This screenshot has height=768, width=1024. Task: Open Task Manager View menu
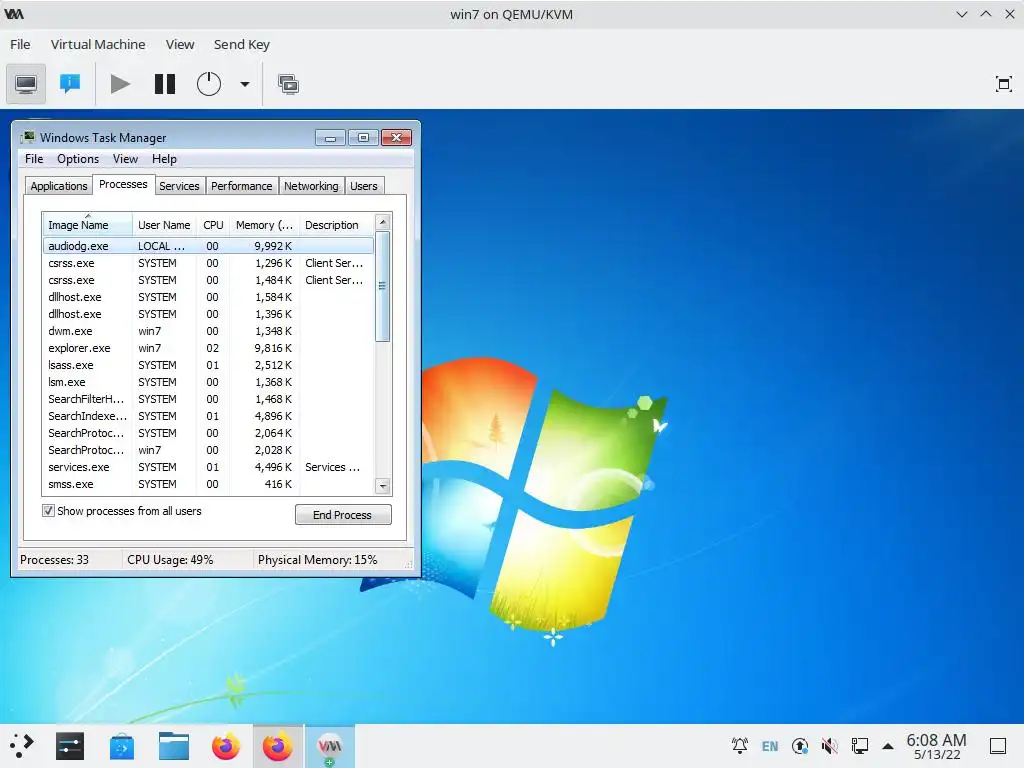pos(125,159)
